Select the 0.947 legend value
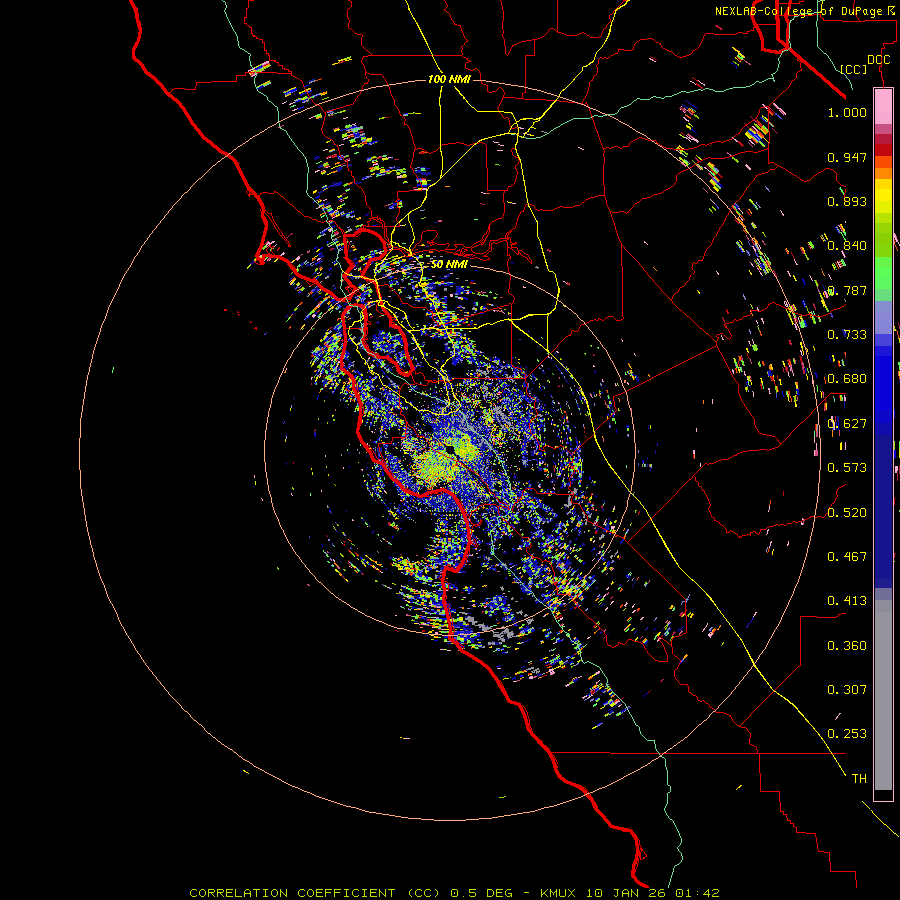The image size is (900, 900). 847,157
